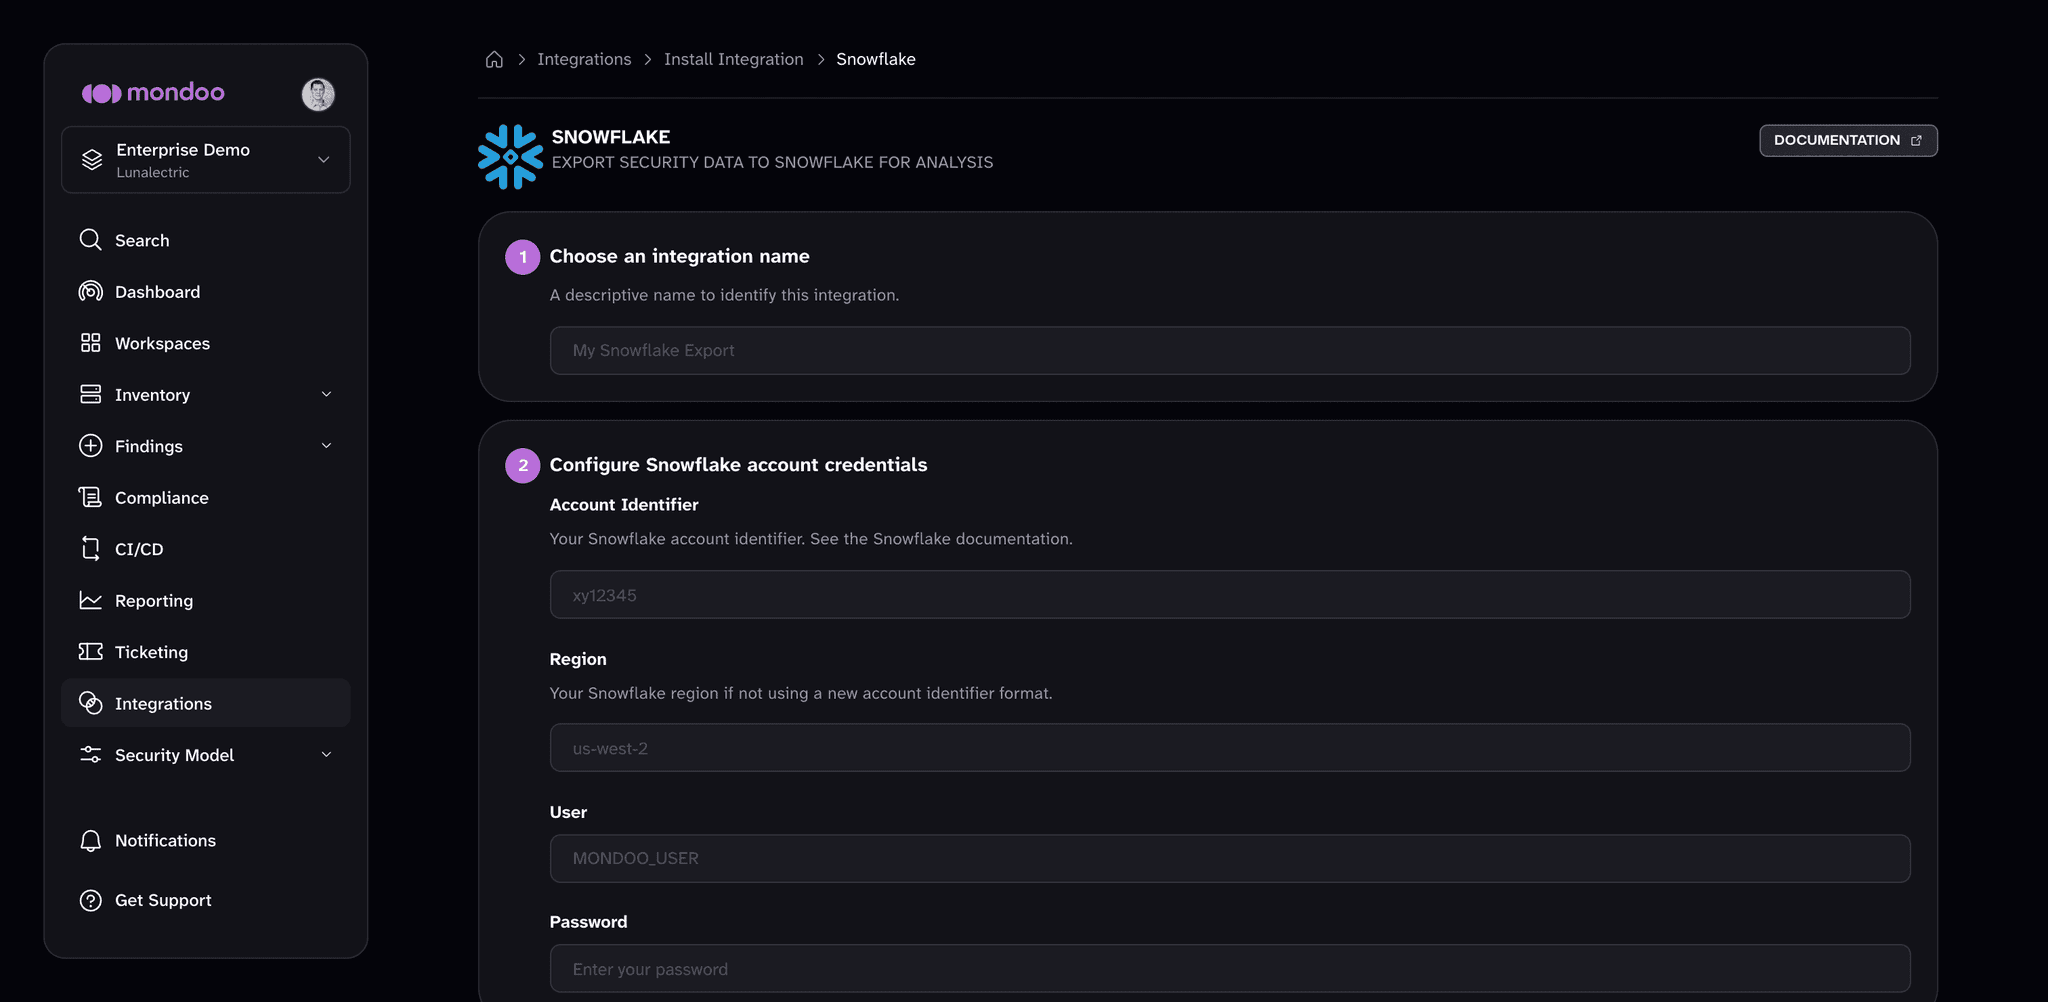Open Get Support in sidebar
Viewport: 2048px width, 1002px height.
pyautogui.click(x=206, y=900)
